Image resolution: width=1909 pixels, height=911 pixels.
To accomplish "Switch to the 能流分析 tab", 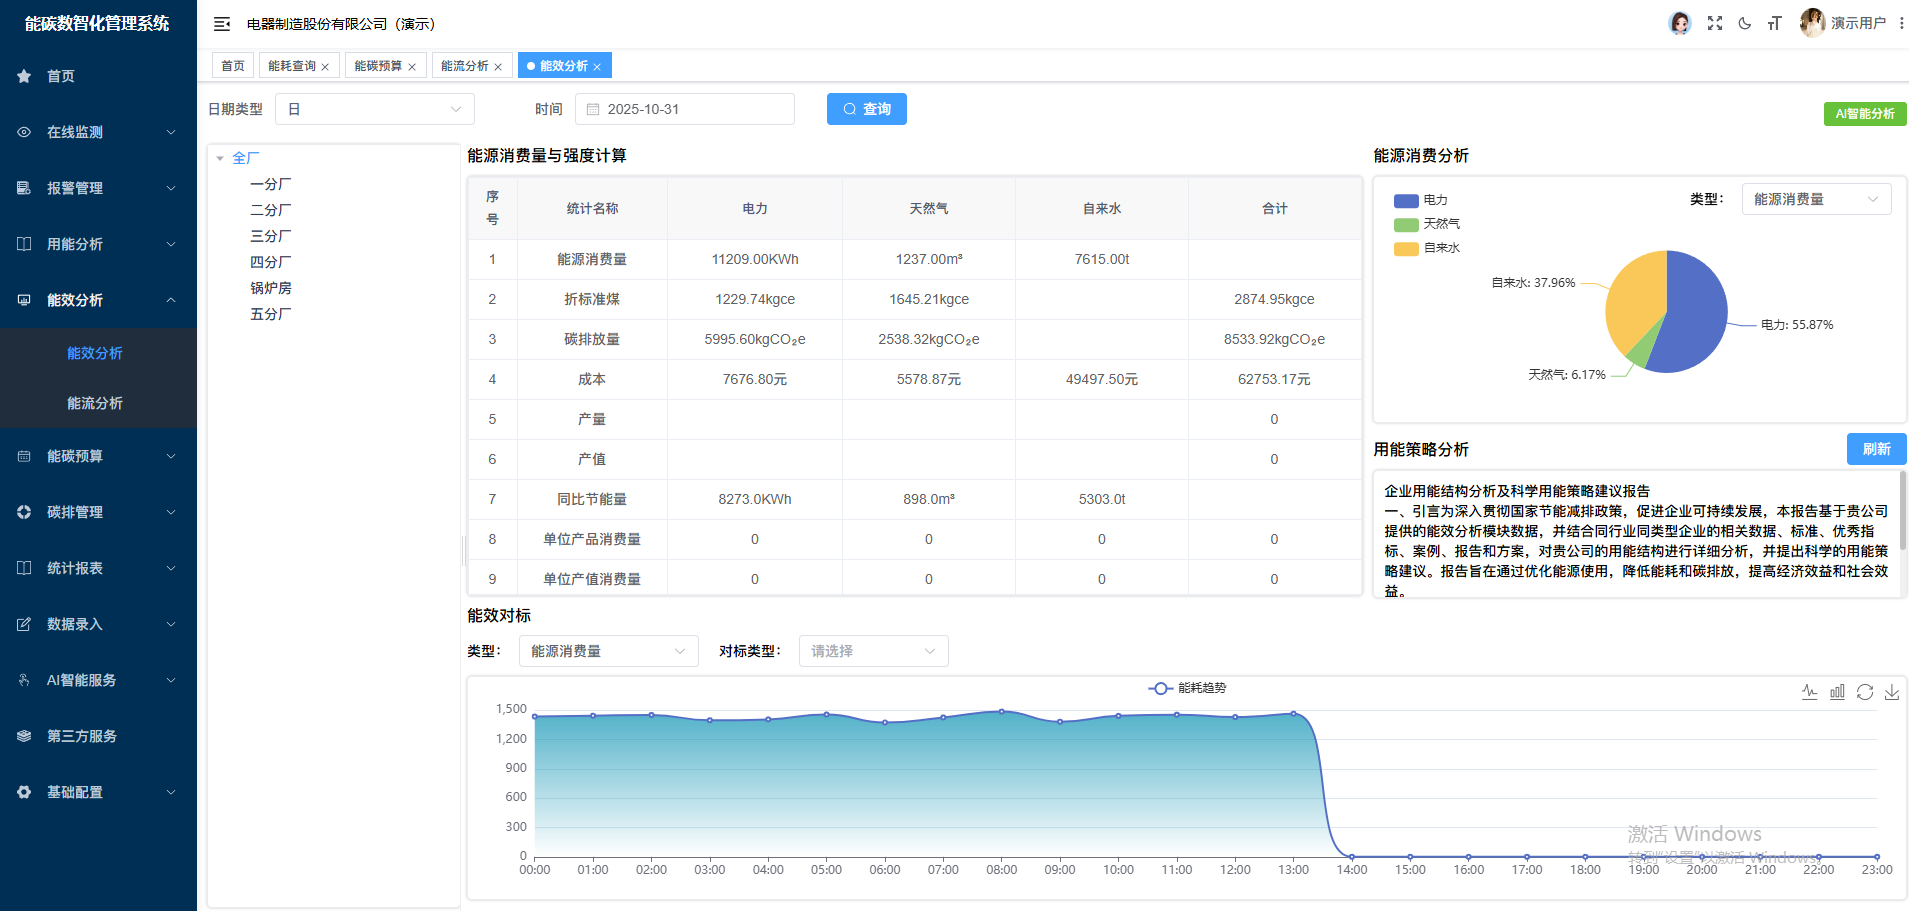I will [463, 64].
